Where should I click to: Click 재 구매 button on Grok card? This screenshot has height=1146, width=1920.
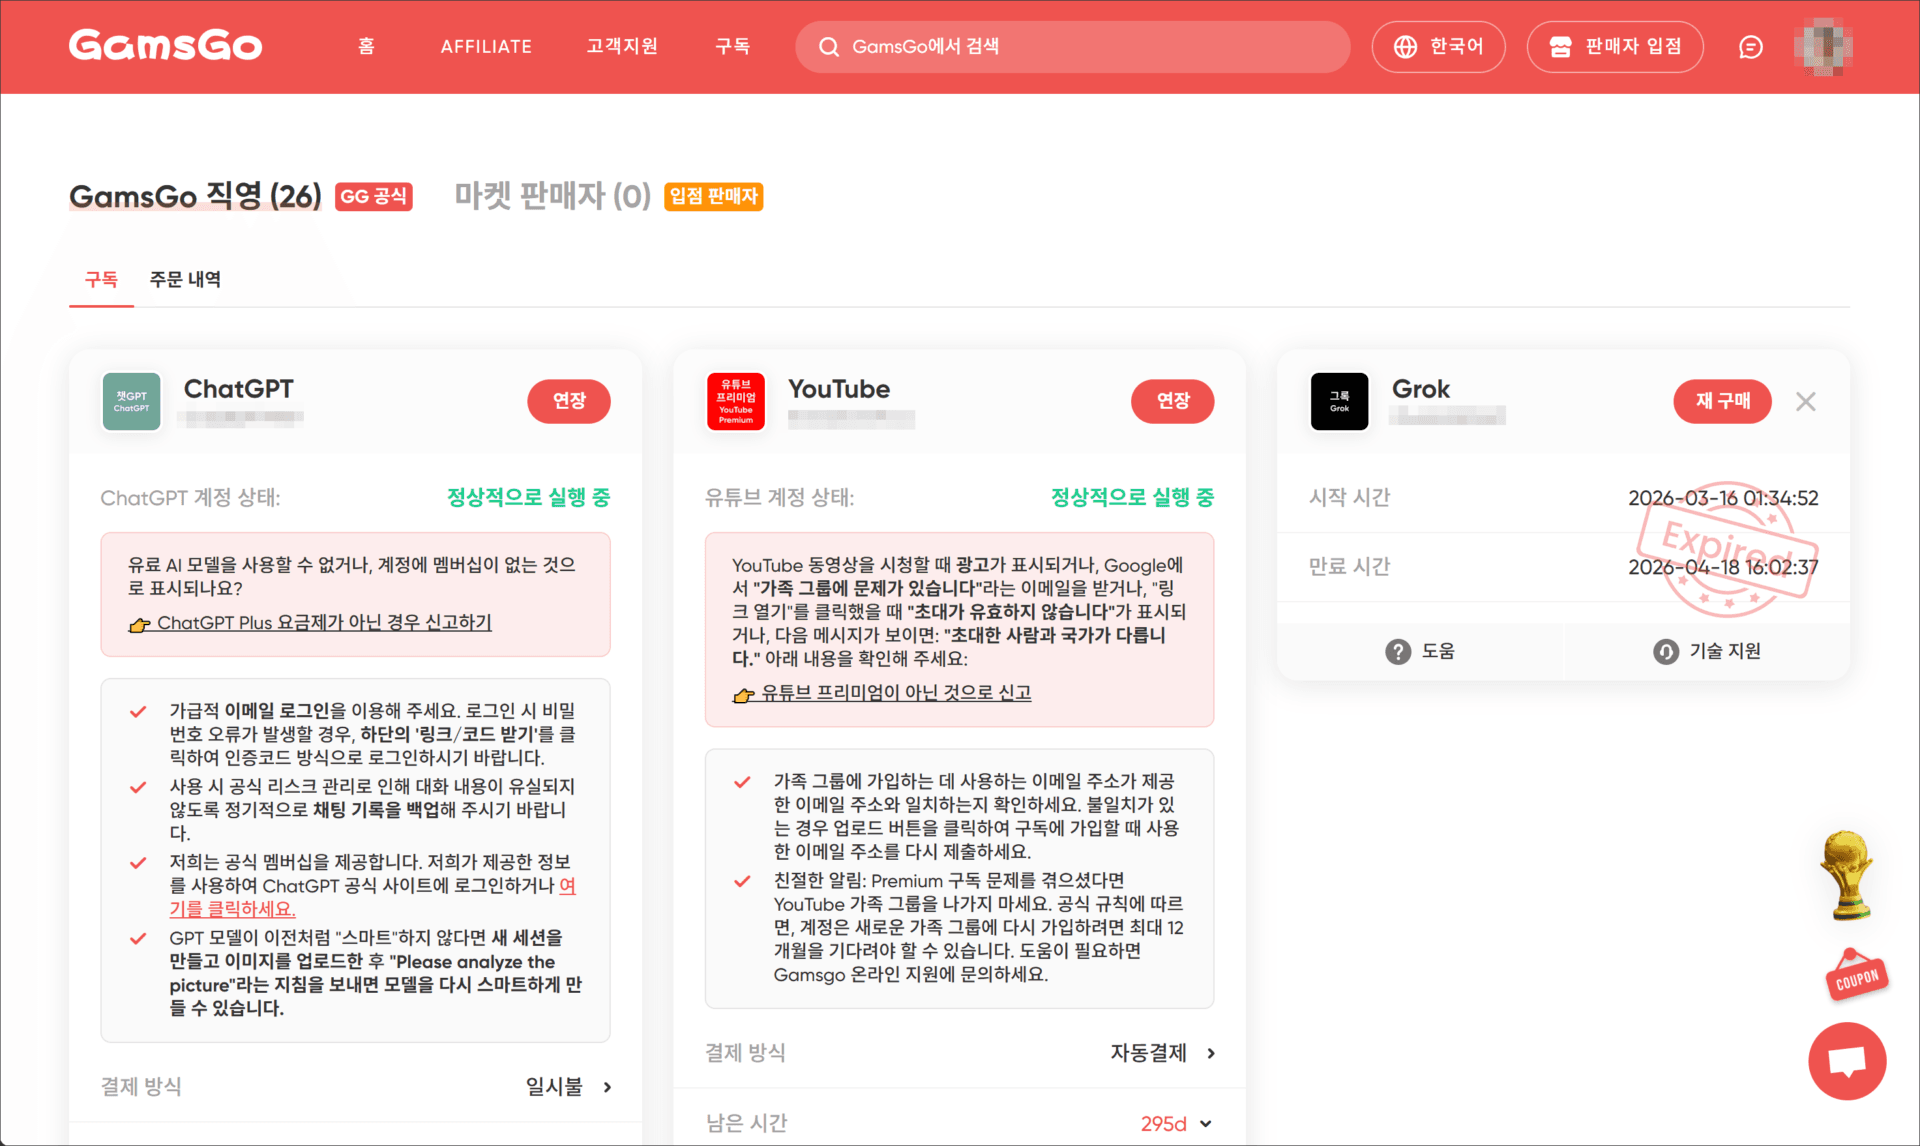[1722, 401]
